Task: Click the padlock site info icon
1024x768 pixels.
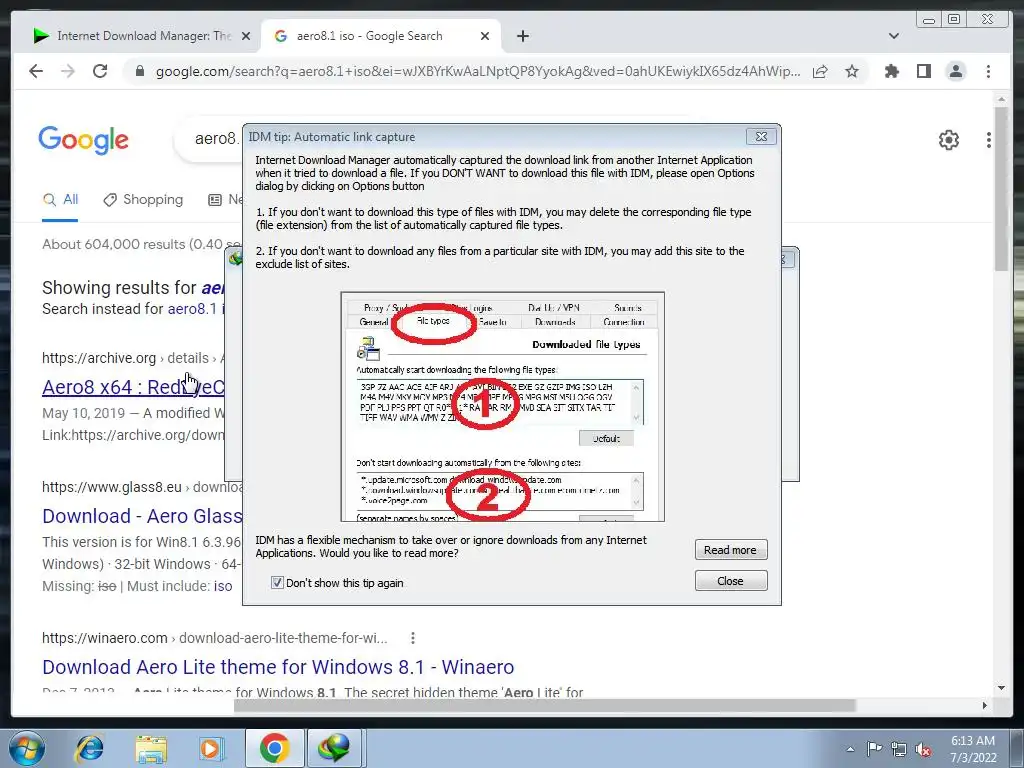Action: [x=139, y=71]
